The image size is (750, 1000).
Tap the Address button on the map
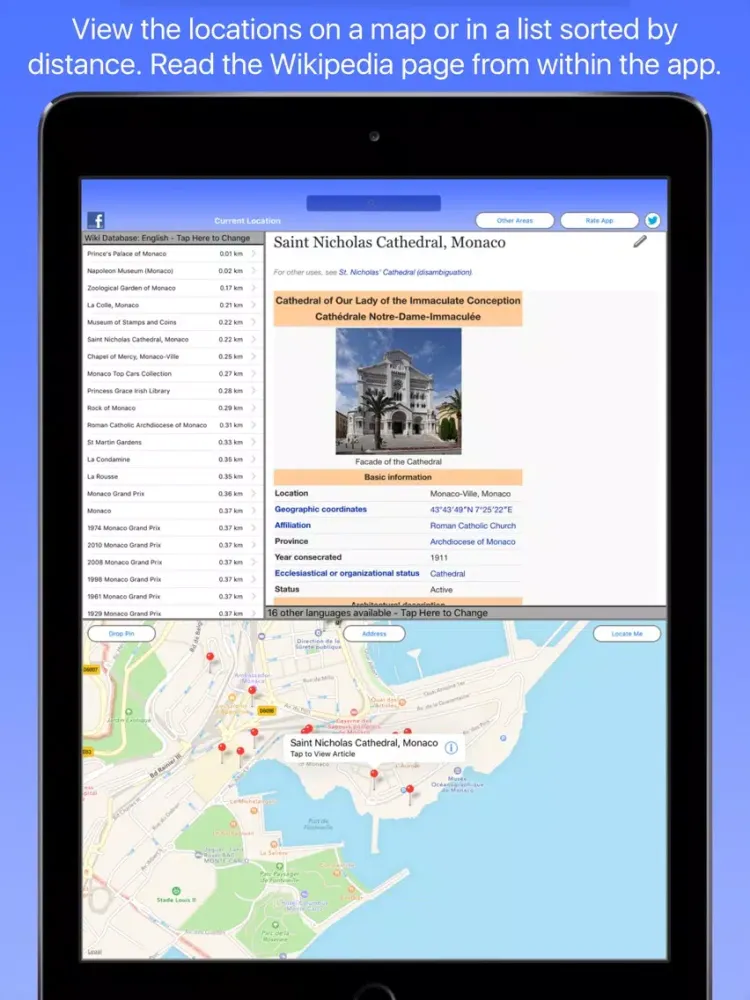point(374,633)
